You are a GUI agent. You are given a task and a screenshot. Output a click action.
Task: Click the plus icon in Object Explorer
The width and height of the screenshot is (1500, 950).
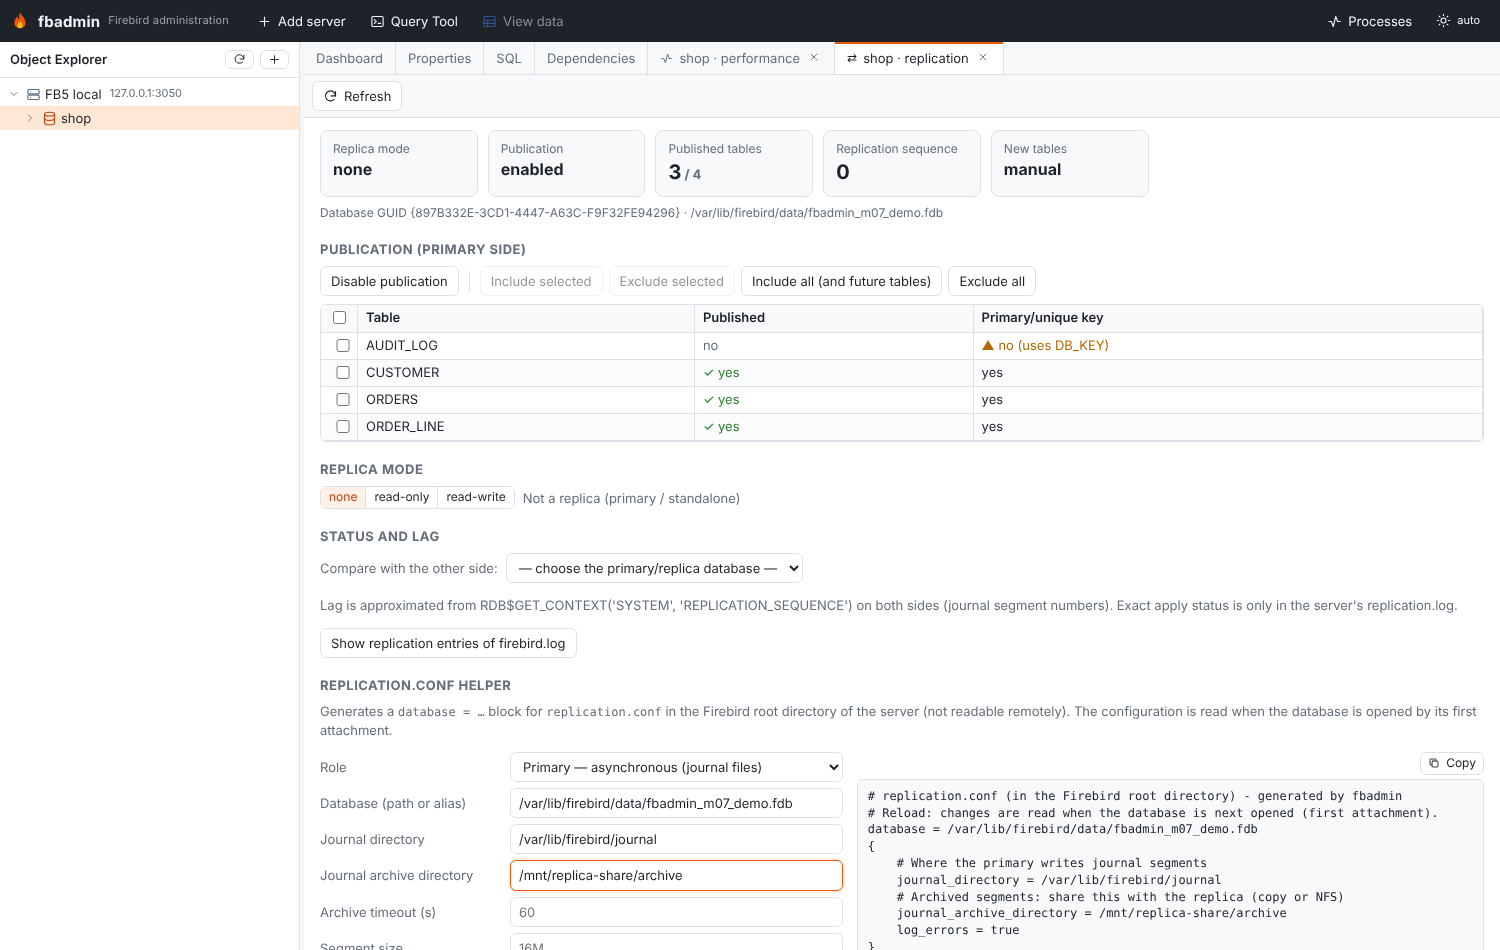point(274,59)
